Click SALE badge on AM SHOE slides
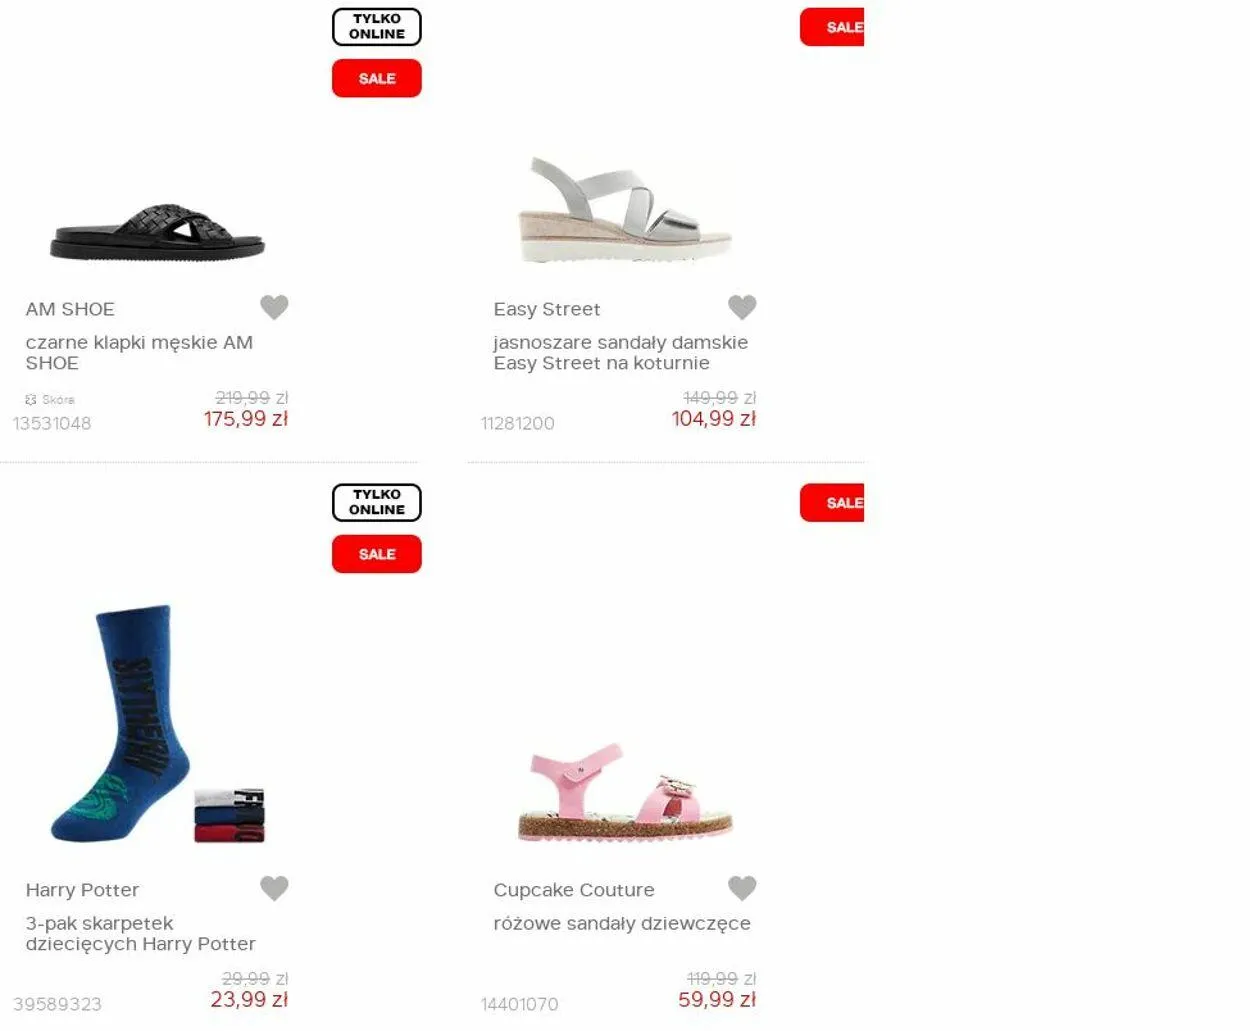Viewport: 1250px width, 1031px height. point(377,78)
